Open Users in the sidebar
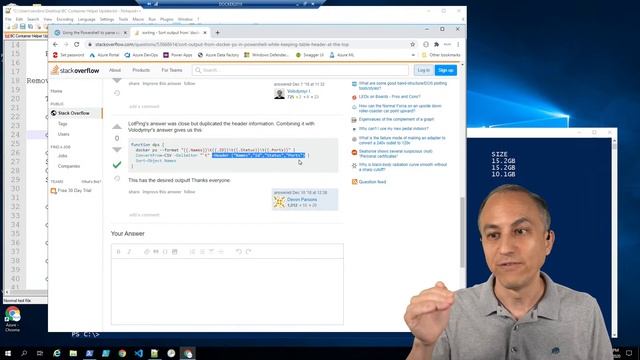 [x=64, y=134]
